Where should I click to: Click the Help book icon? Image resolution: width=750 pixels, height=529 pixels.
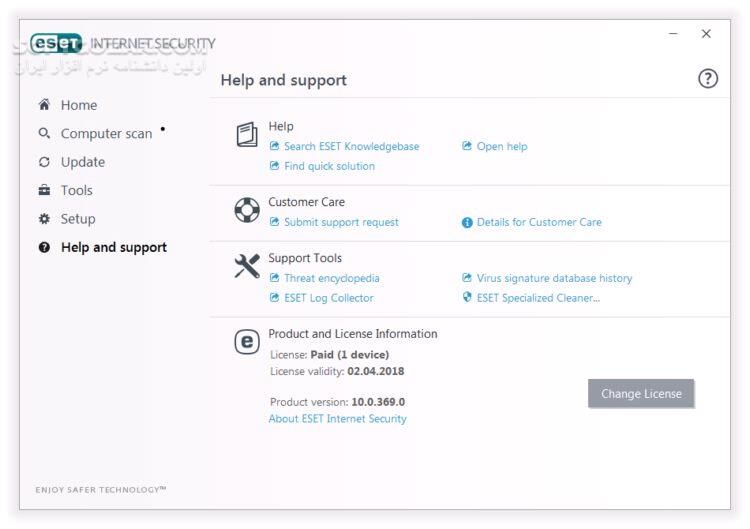coord(246,135)
